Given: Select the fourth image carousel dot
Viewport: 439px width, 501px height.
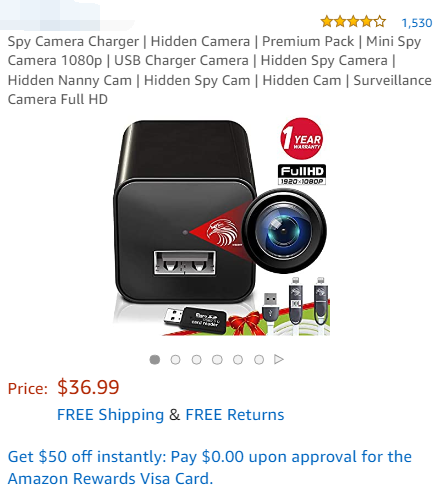Looking at the screenshot, I should click(217, 360).
